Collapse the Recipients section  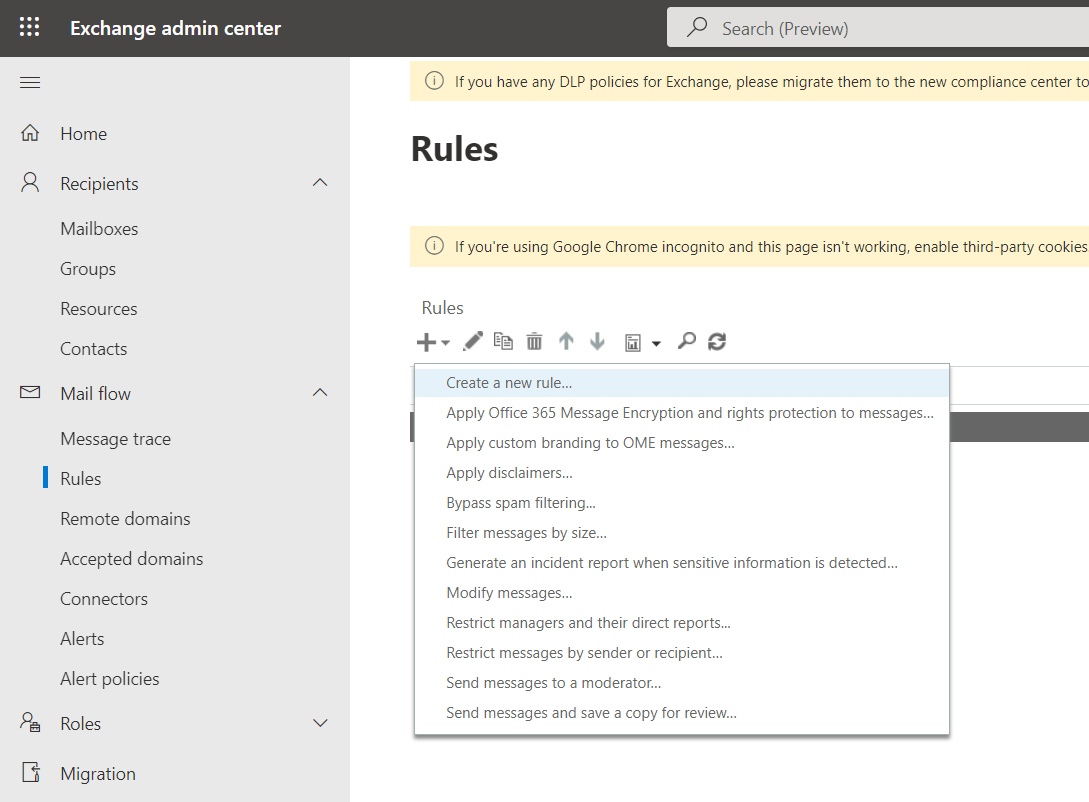(319, 183)
